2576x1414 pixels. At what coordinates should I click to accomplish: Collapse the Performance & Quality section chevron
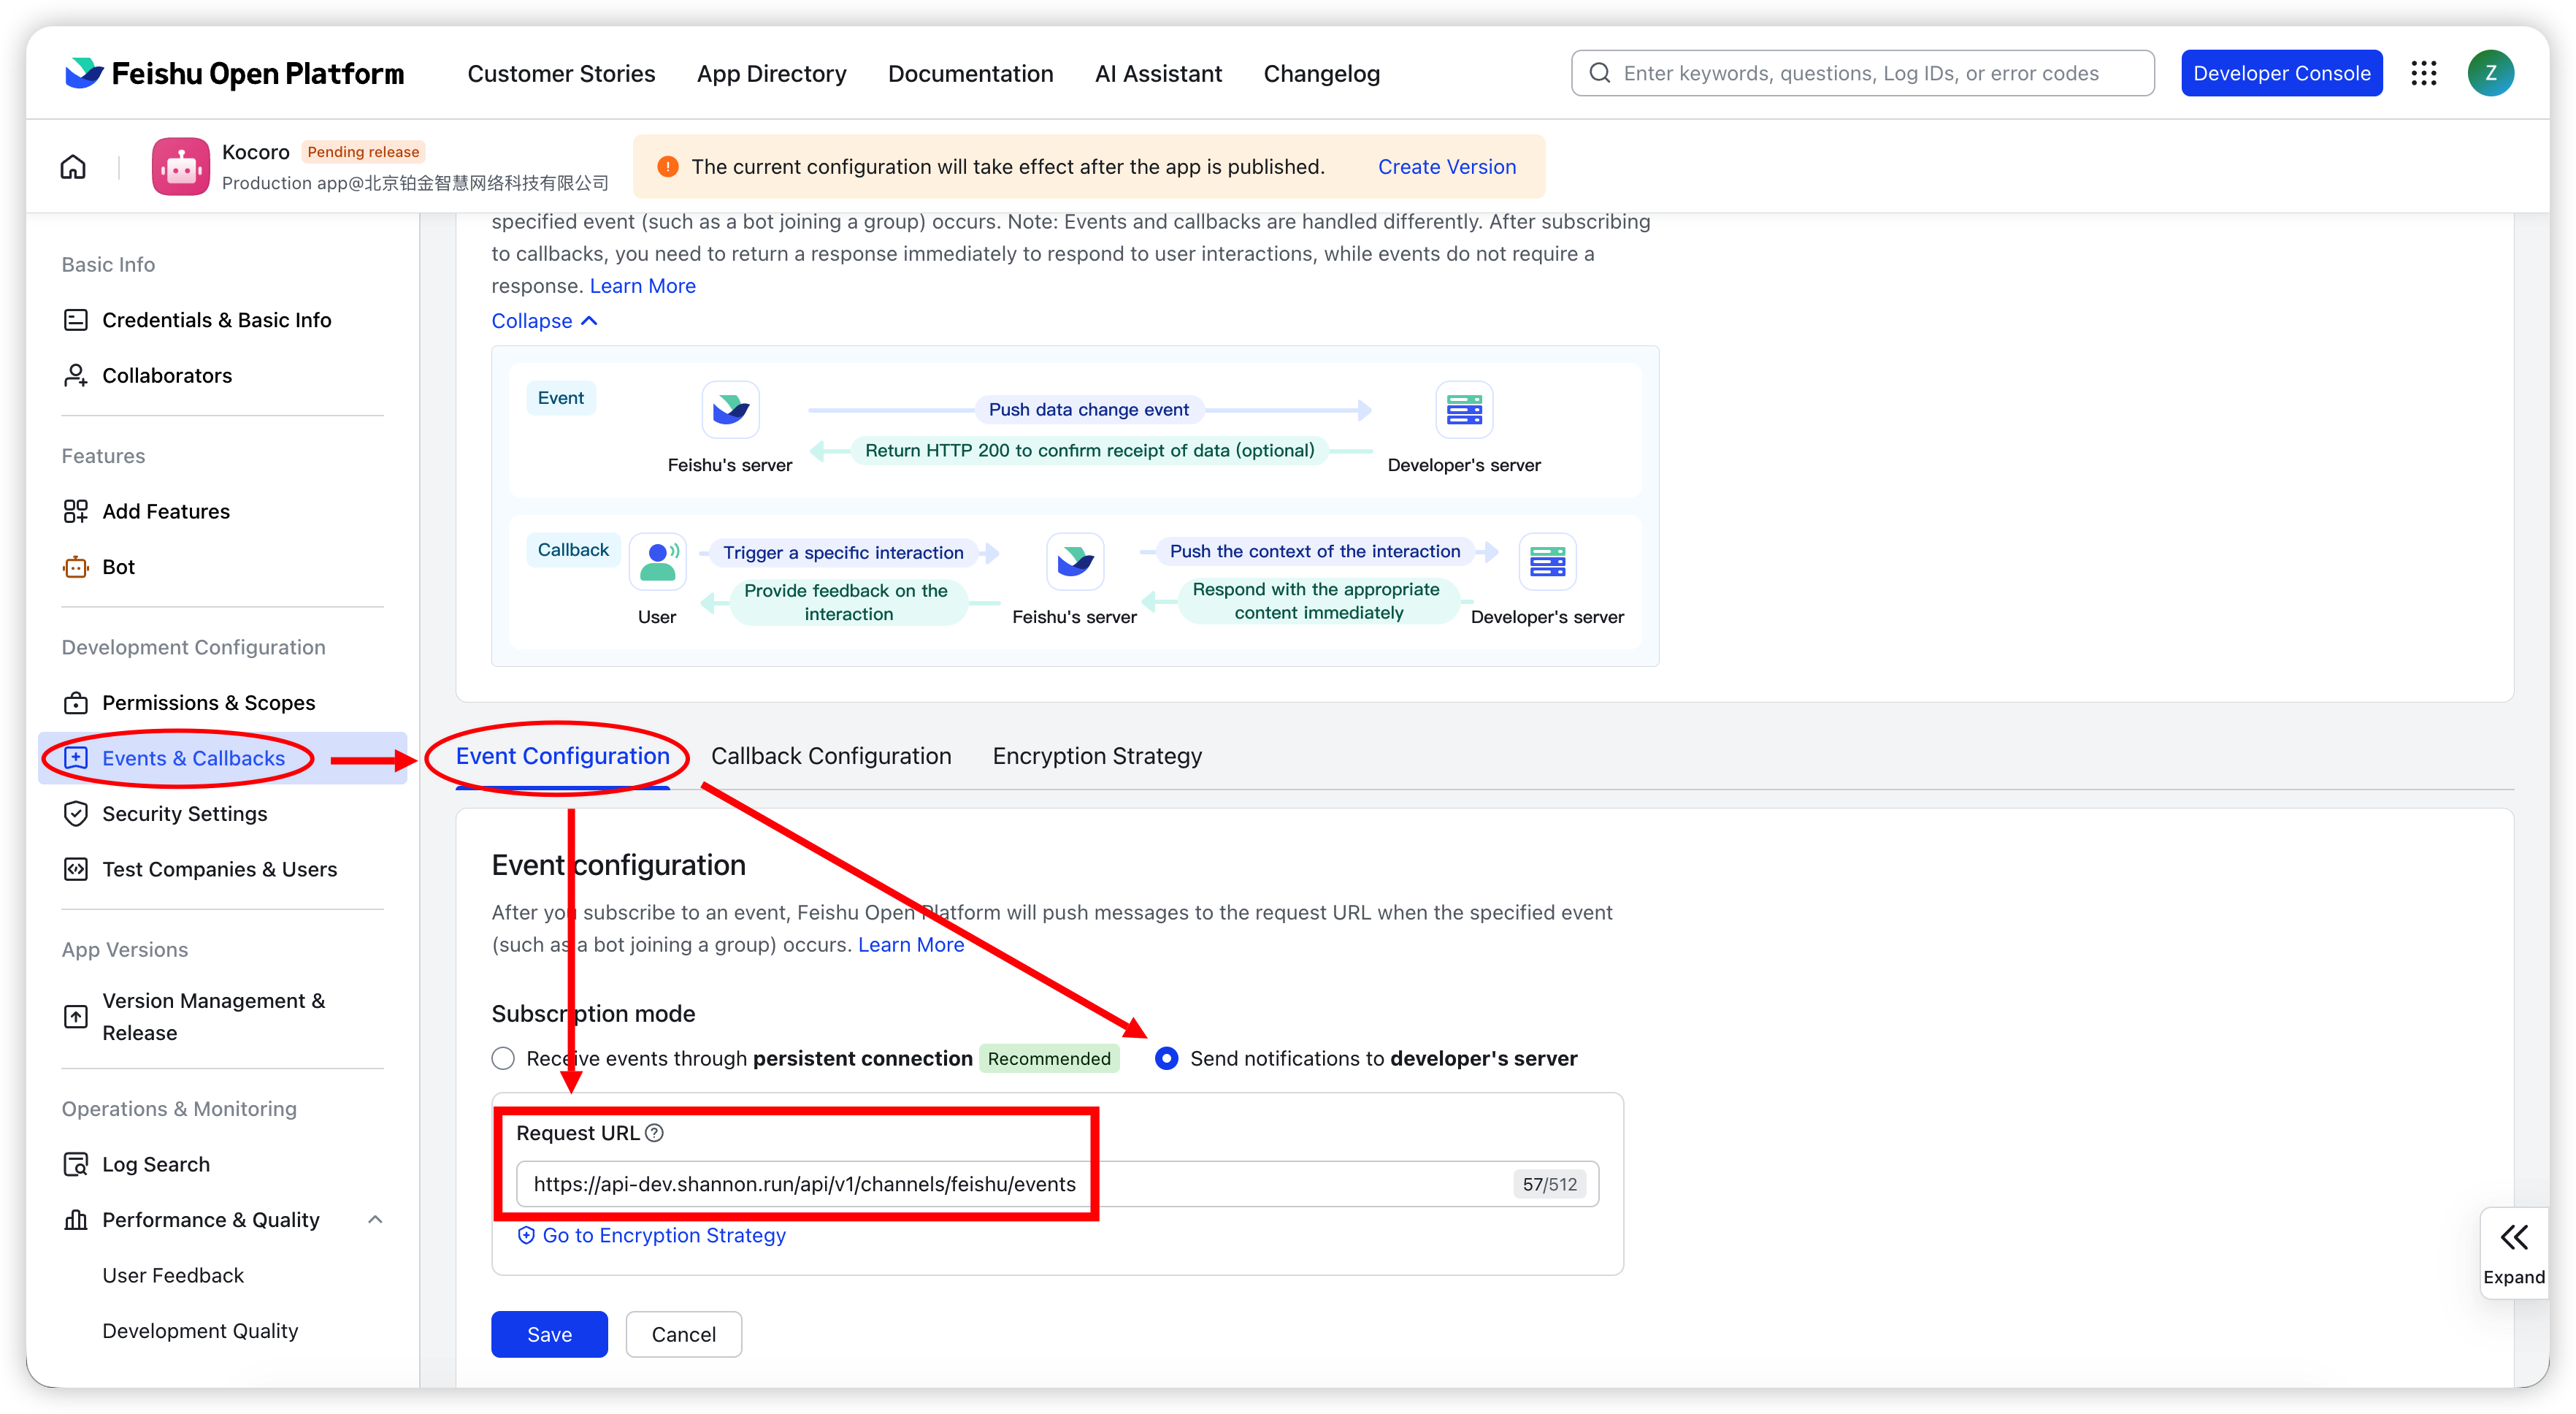(375, 1220)
